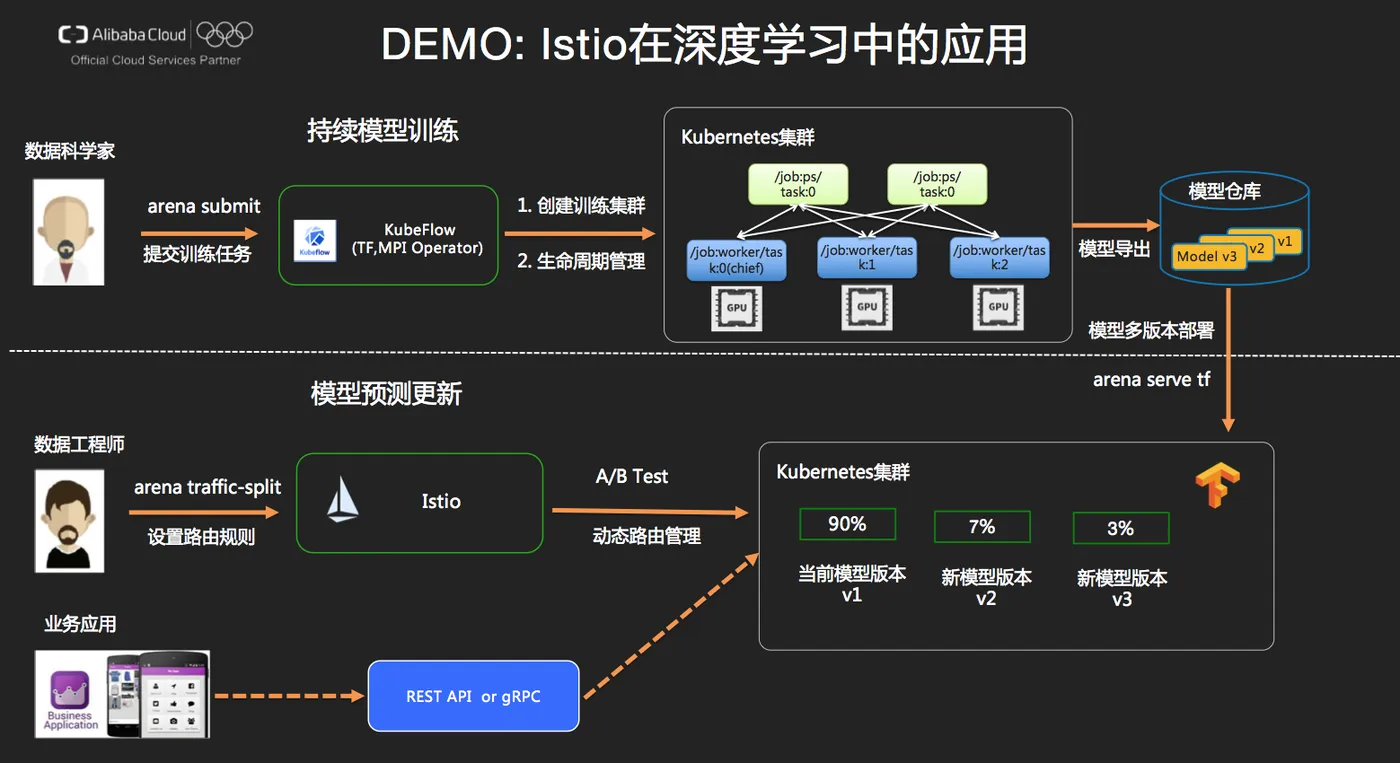The width and height of the screenshot is (1400, 763).
Task: Click the Kubeflow logo icon
Action: click(x=315, y=242)
